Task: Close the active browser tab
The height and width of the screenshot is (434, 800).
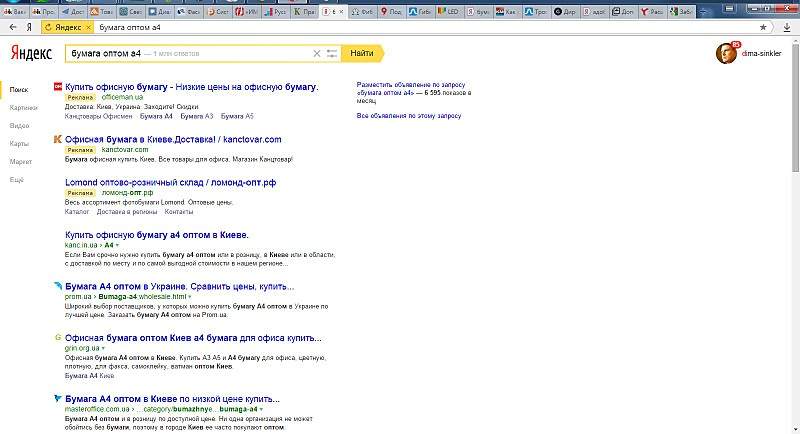Action: pos(341,12)
